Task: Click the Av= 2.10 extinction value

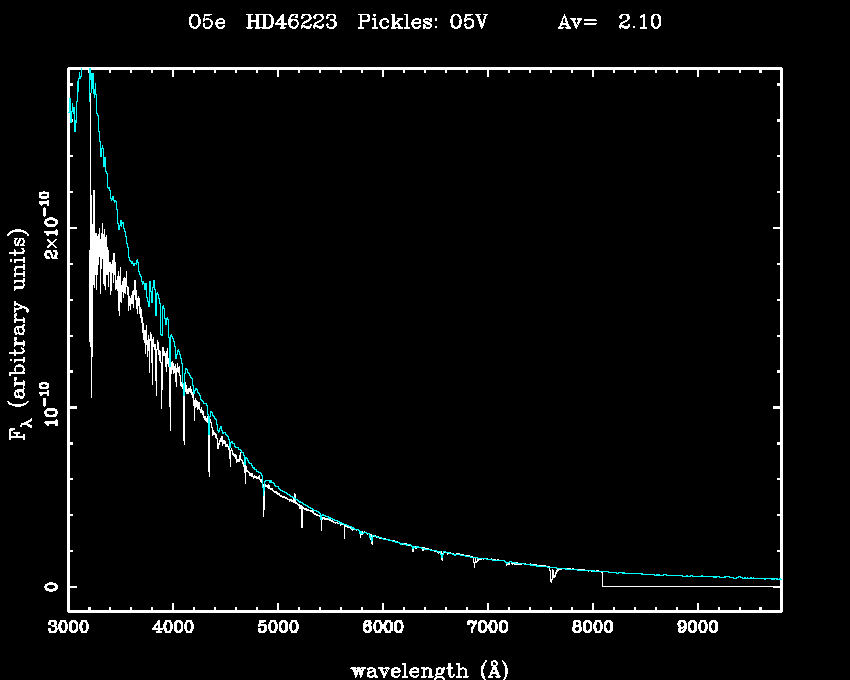Action: tap(609, 22)
